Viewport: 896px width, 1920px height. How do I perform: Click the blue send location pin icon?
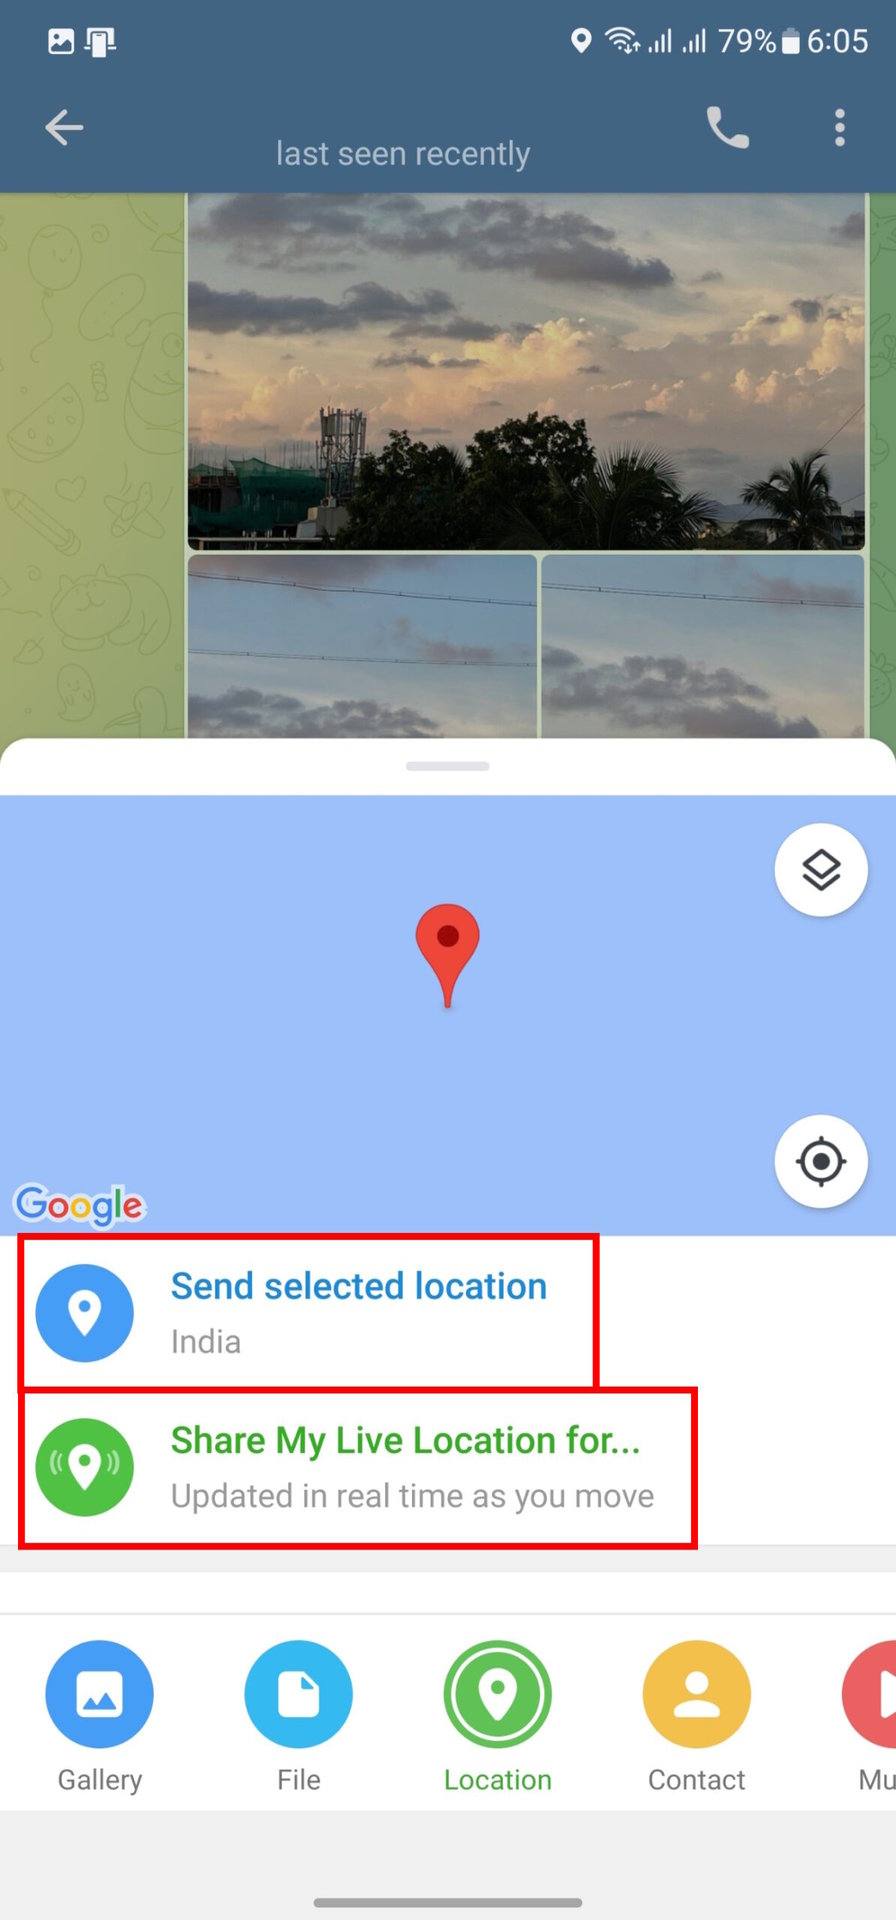[85, 1313]
